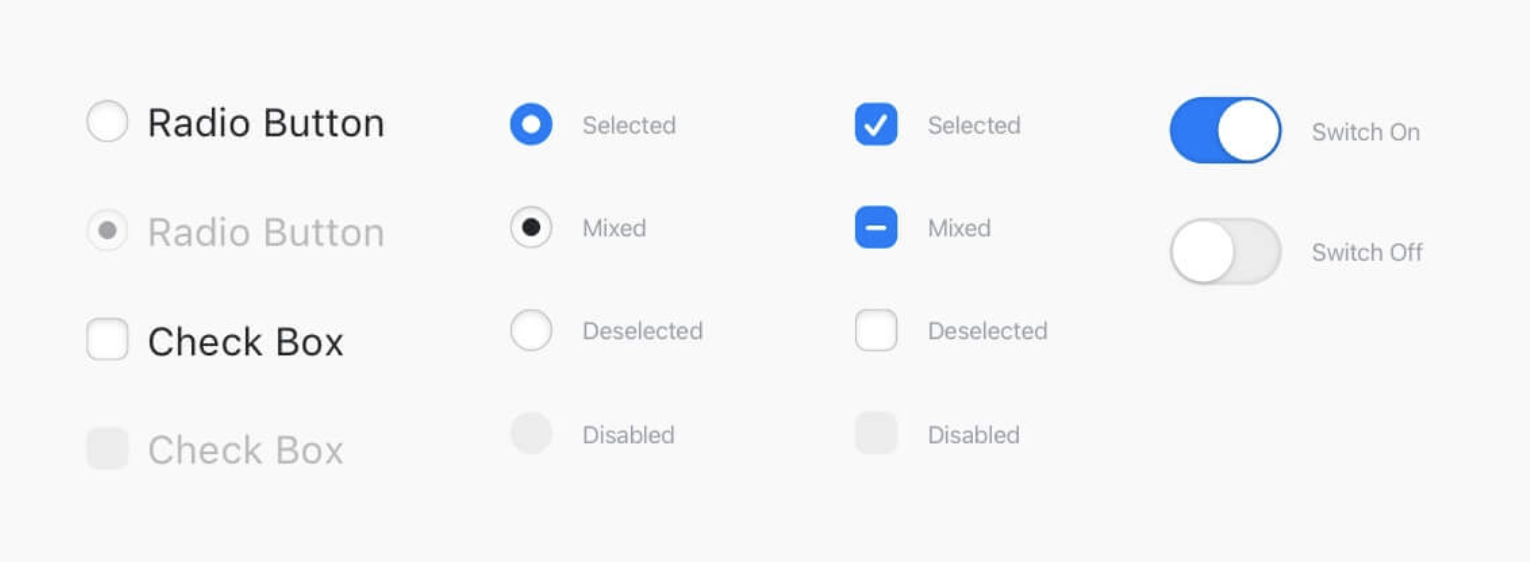The width and height of the screenshot is (1530, 562).
Task: Click the Disabled grey checkbox
Action: 876,434
